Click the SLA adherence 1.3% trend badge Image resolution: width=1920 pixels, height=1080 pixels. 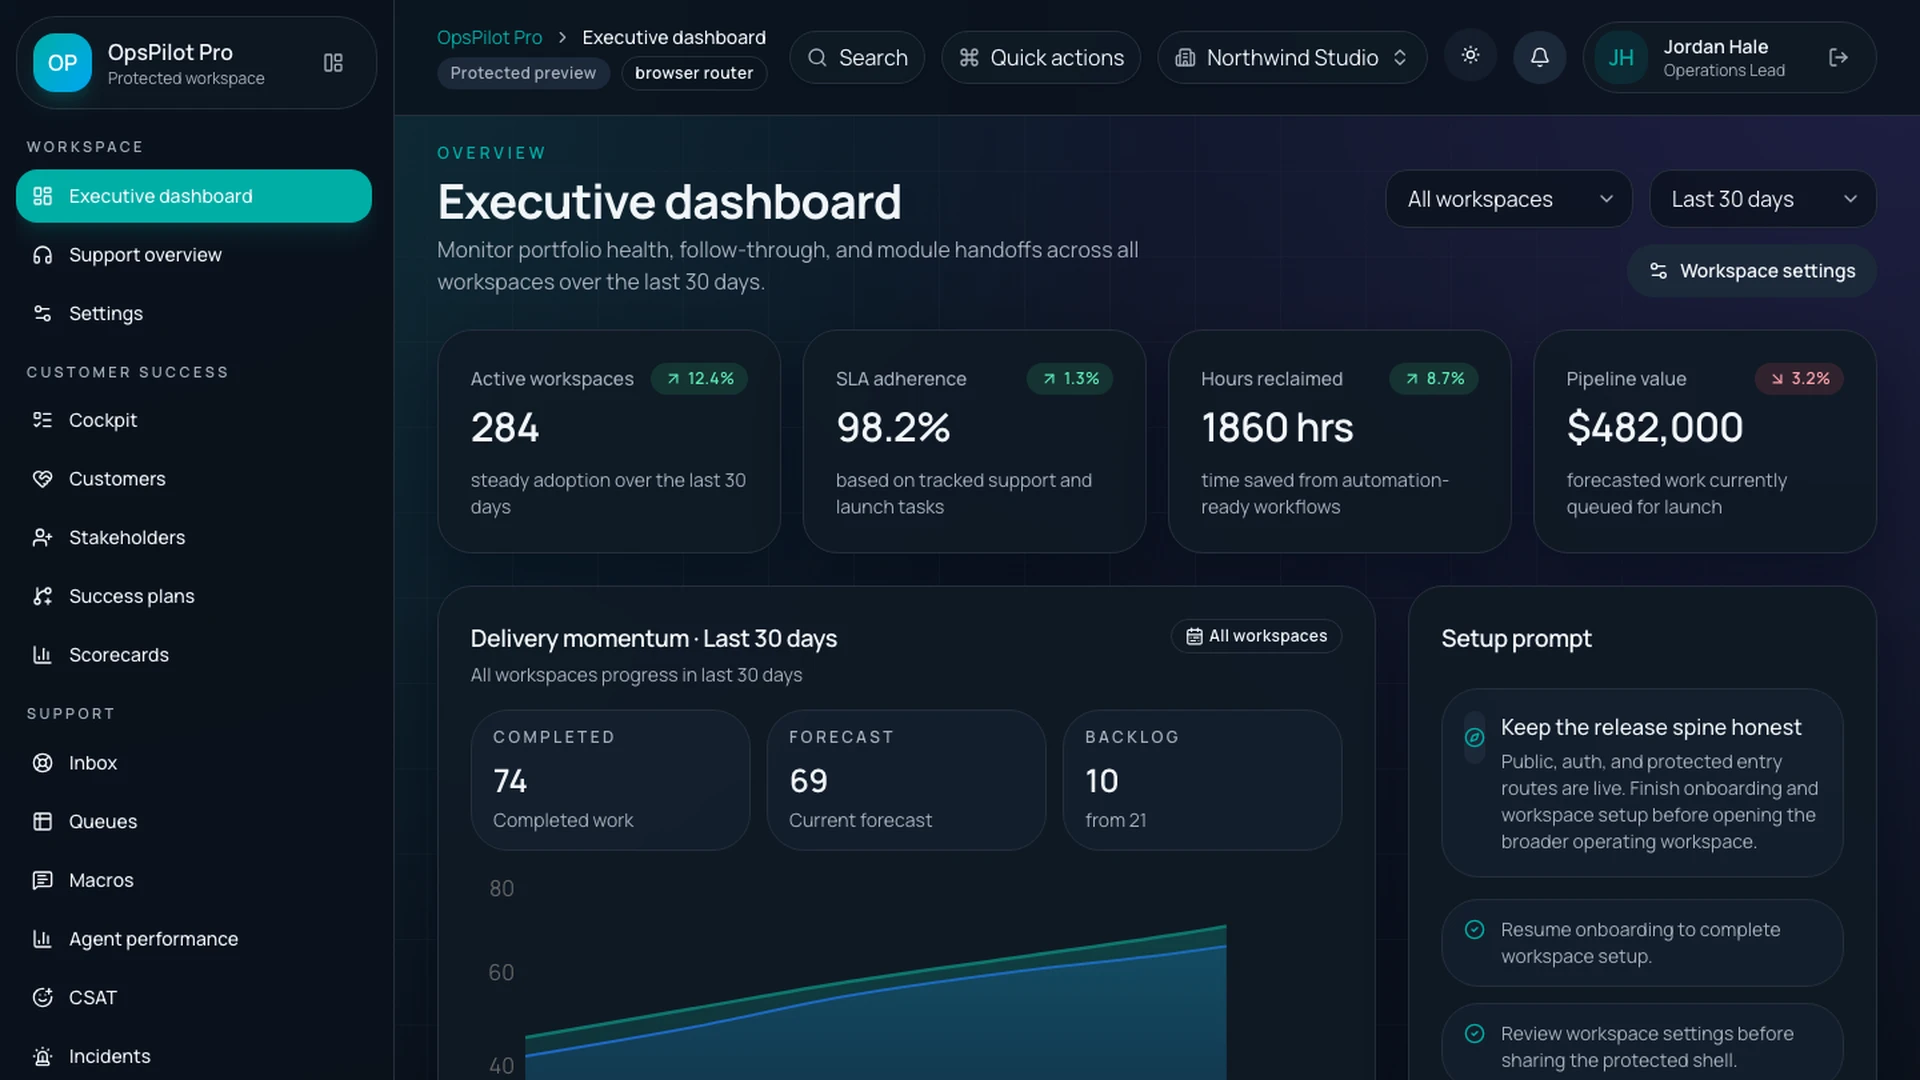[1070, 379]
